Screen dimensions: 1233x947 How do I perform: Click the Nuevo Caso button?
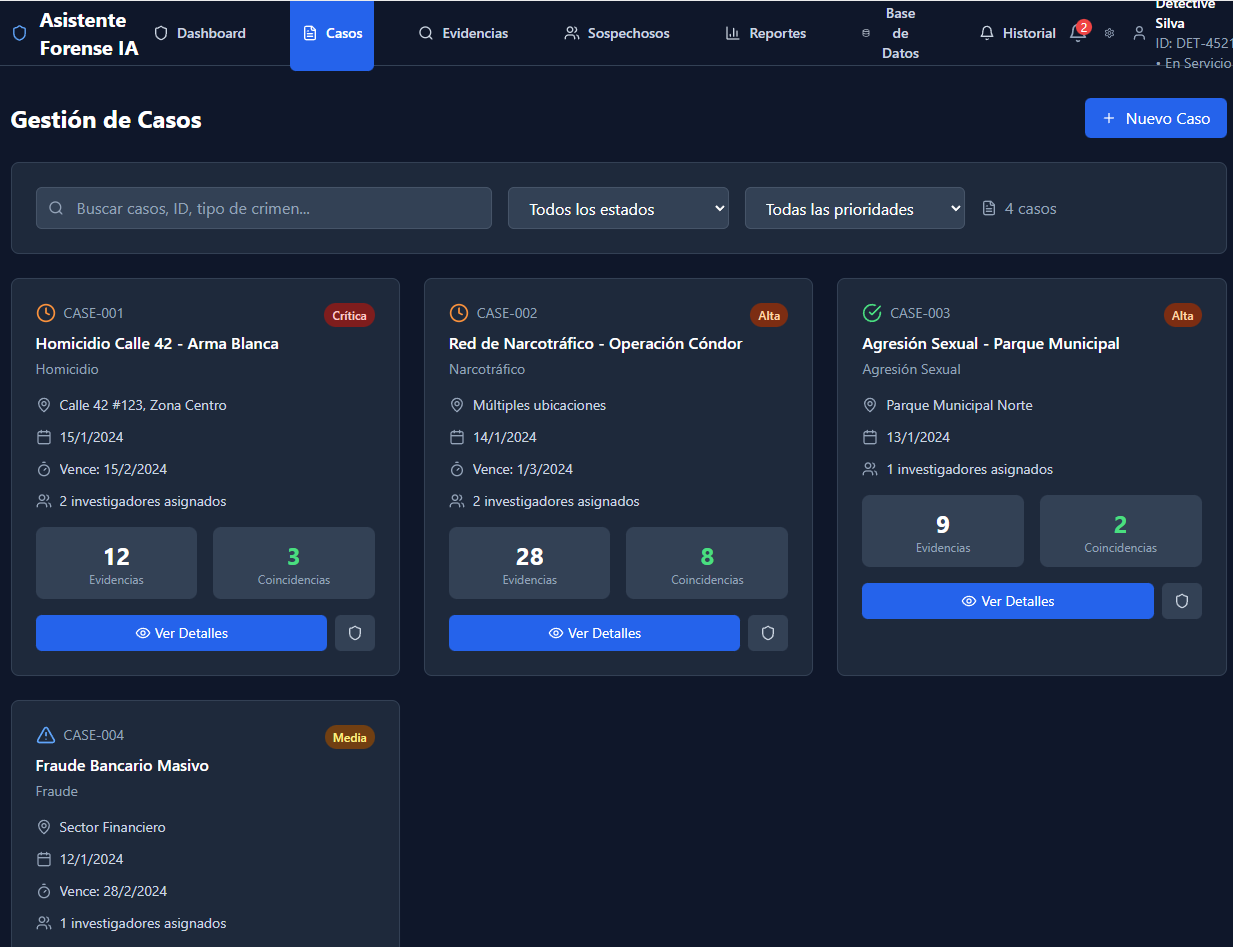click(1155, 118)
